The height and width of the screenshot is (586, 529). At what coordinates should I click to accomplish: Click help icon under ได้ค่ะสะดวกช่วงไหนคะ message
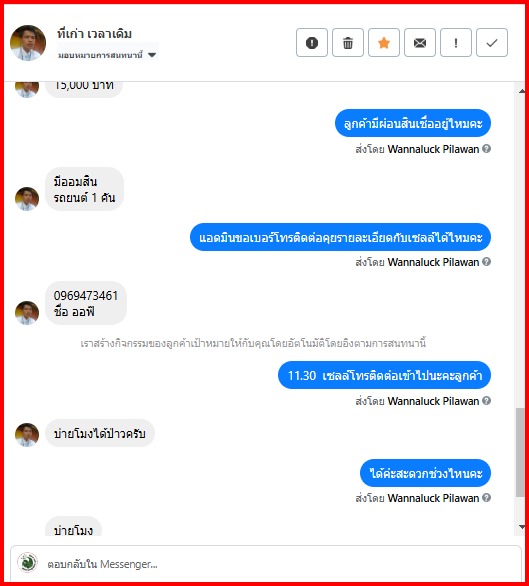pos(486,498)
